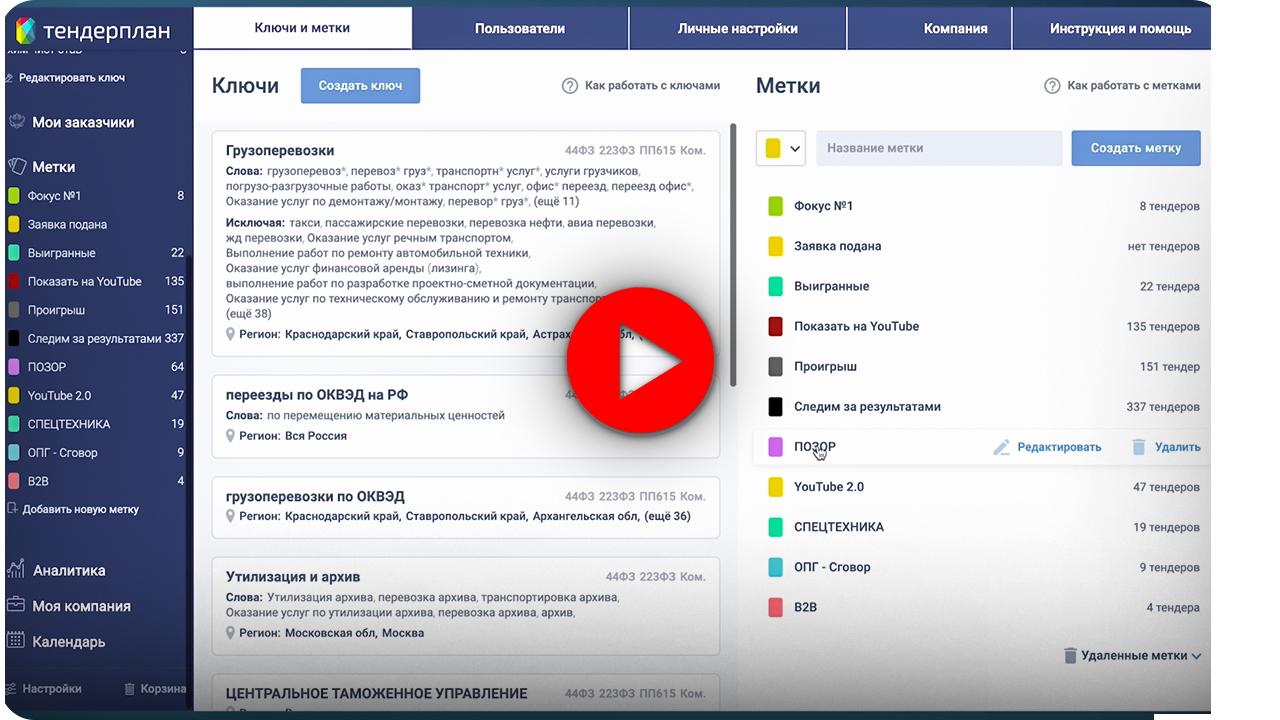
Task: Play the video with the red play button
Action: pos(640,360)
